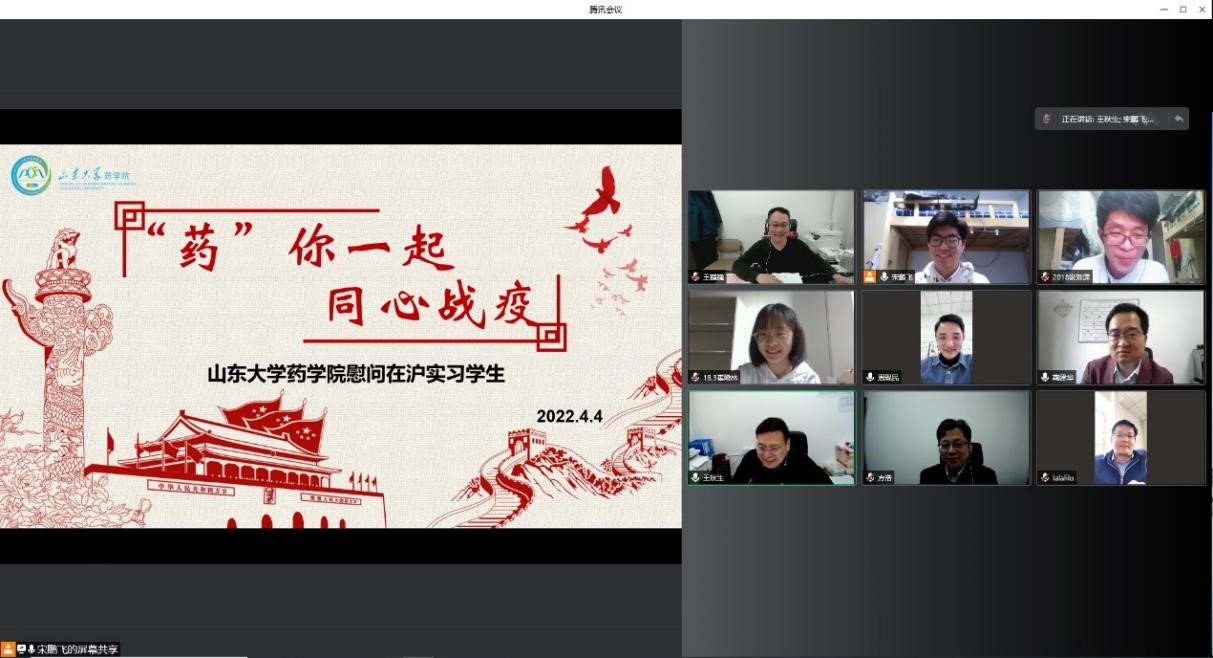Viewport: 1213px width, 658px height.
Task: Click the microphone icon on 宋鹏飞's video tile
Action: 884,277
